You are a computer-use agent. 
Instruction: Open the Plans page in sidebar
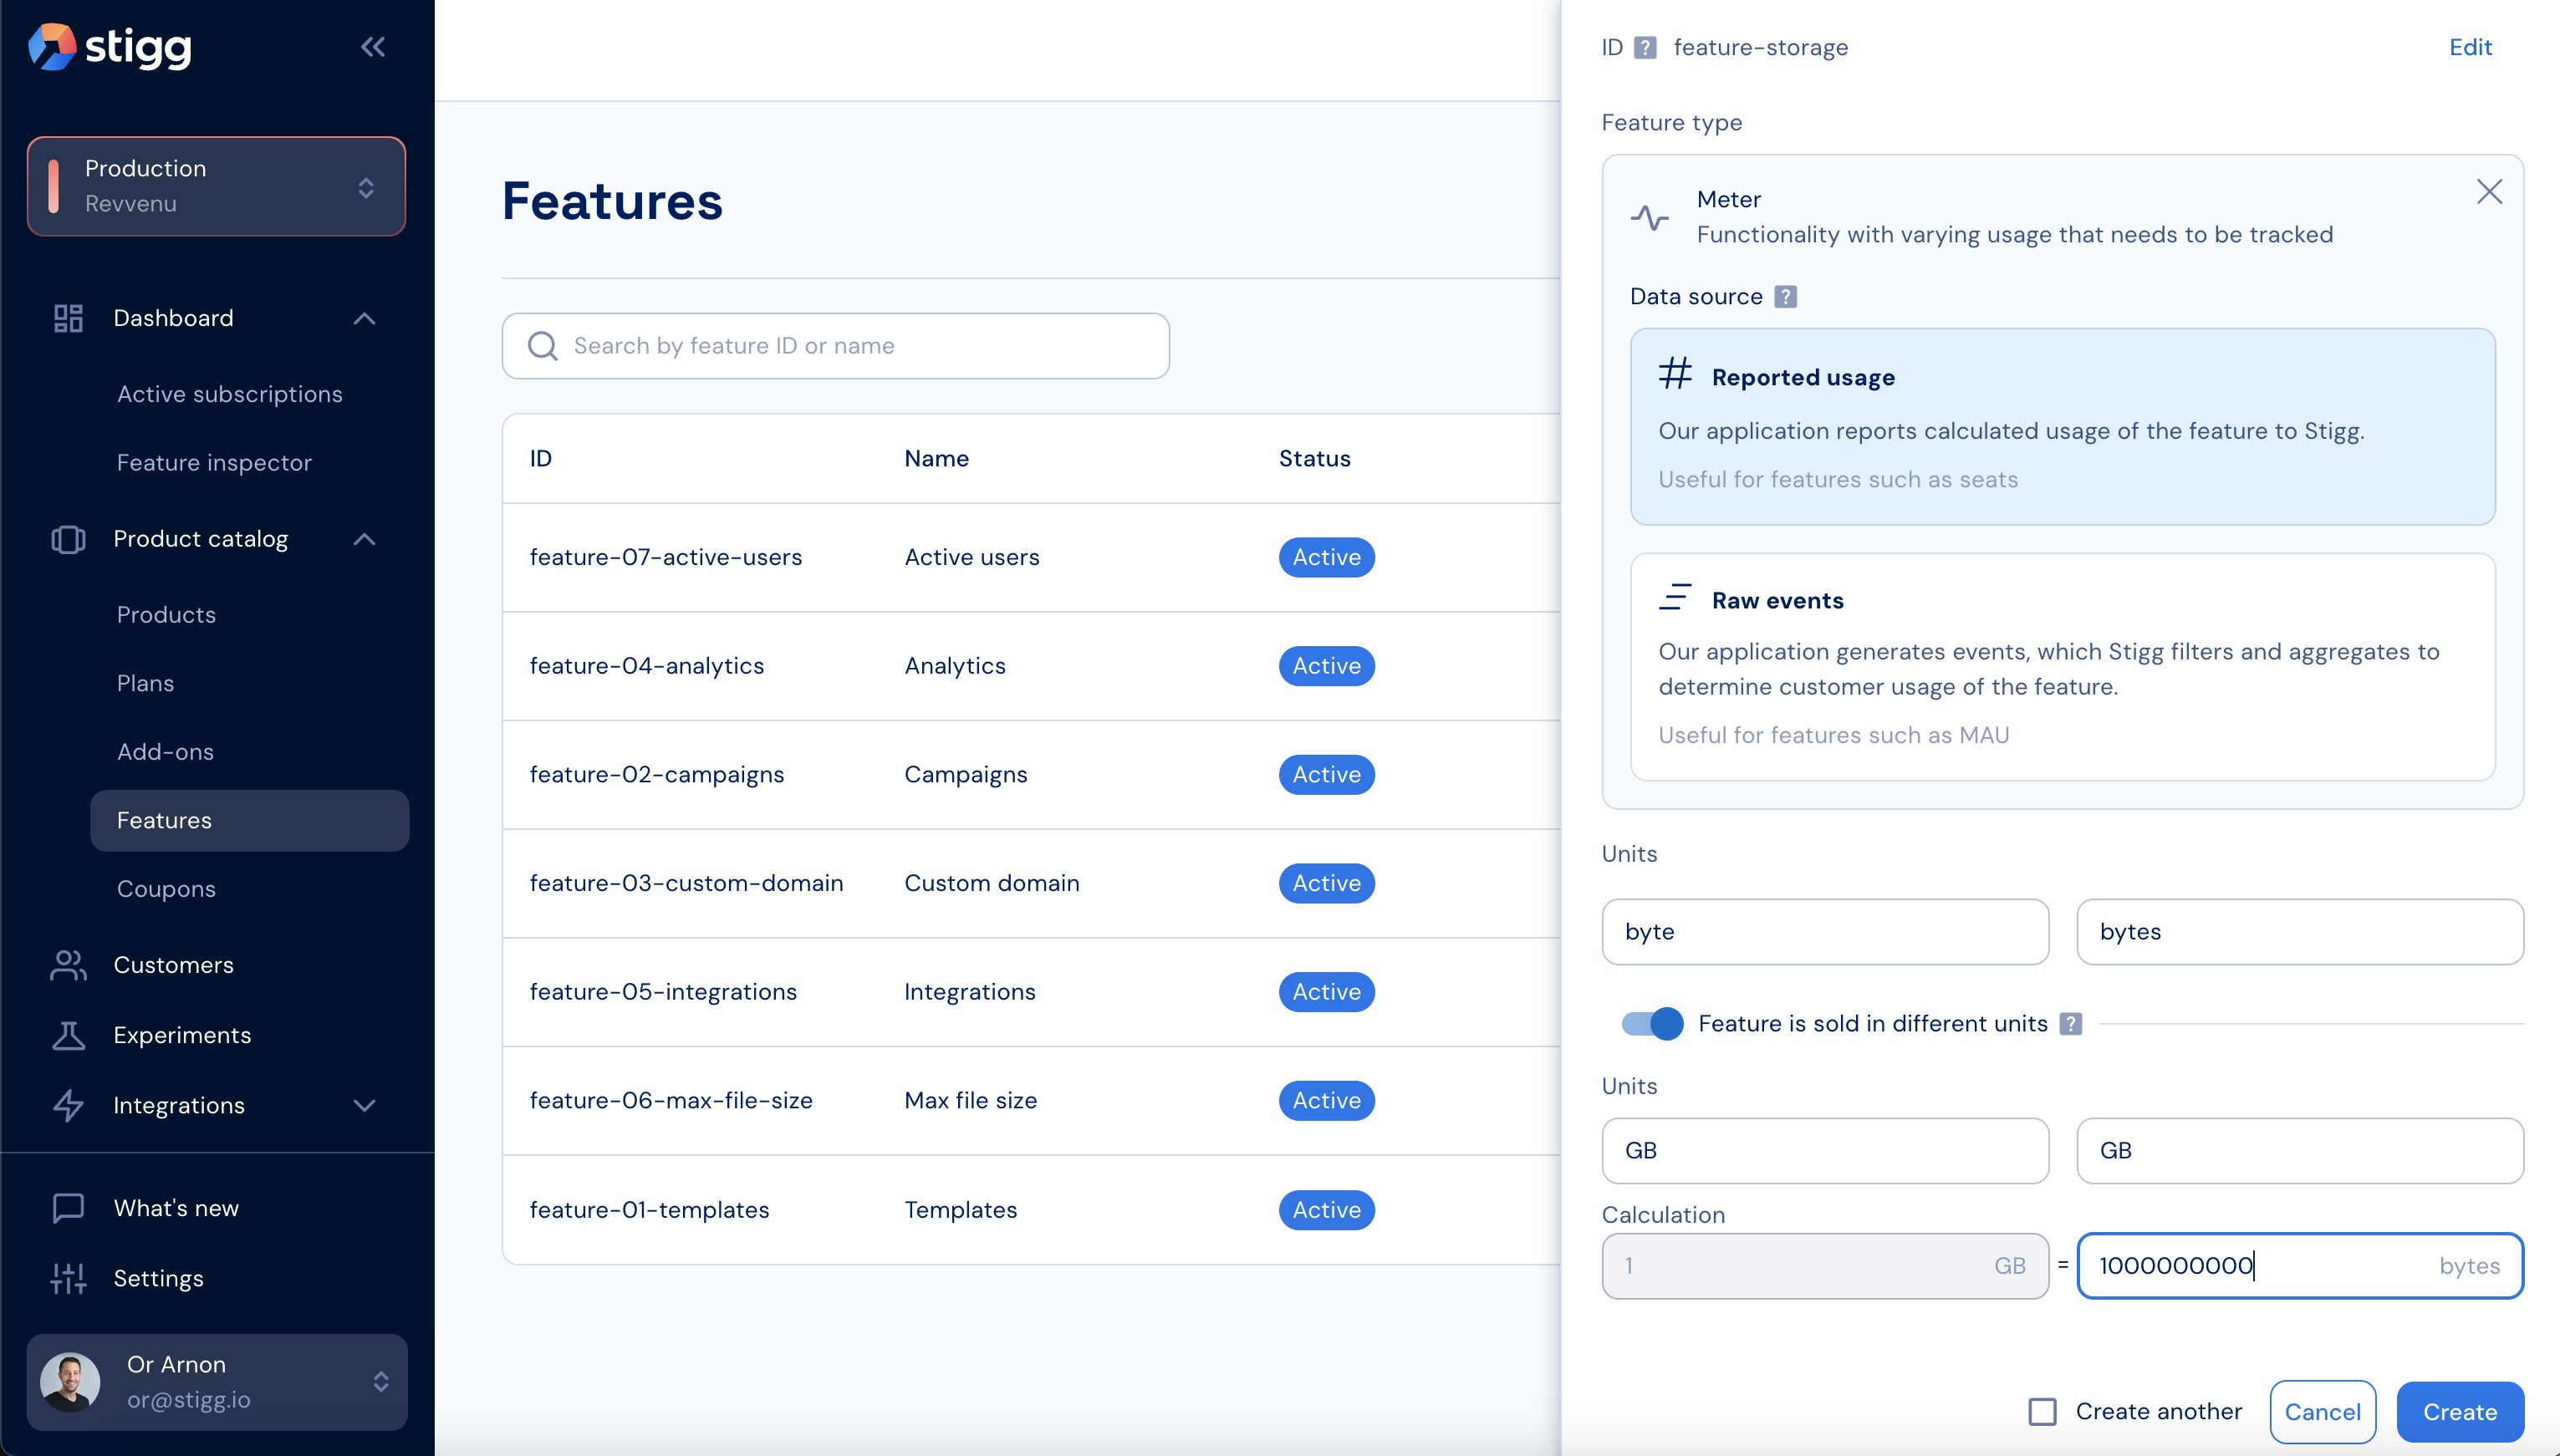point(145,683)
